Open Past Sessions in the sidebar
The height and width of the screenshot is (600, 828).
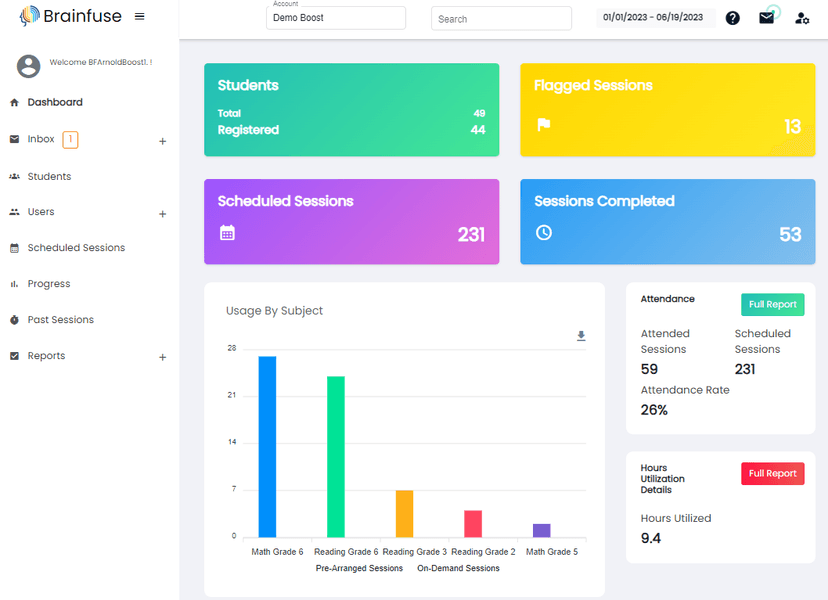click(x=60, y=320)
